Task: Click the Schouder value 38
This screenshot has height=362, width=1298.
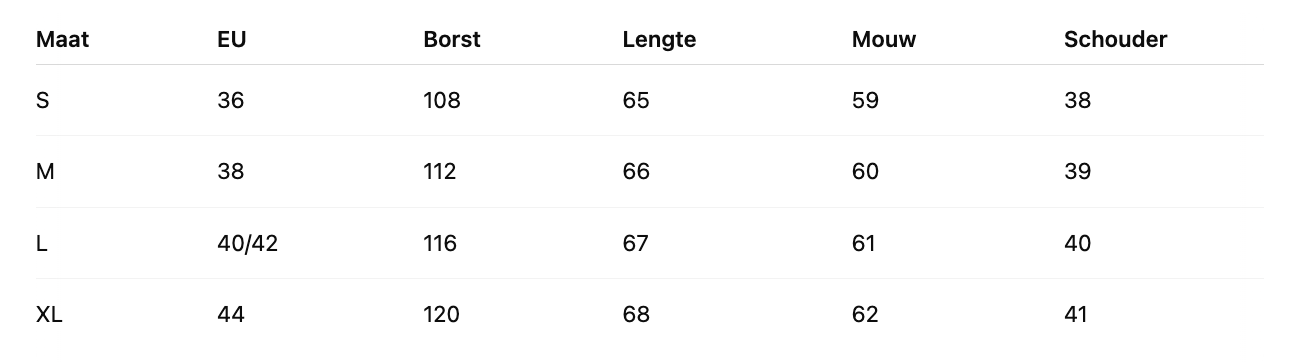Action: tap(1077, 100)
